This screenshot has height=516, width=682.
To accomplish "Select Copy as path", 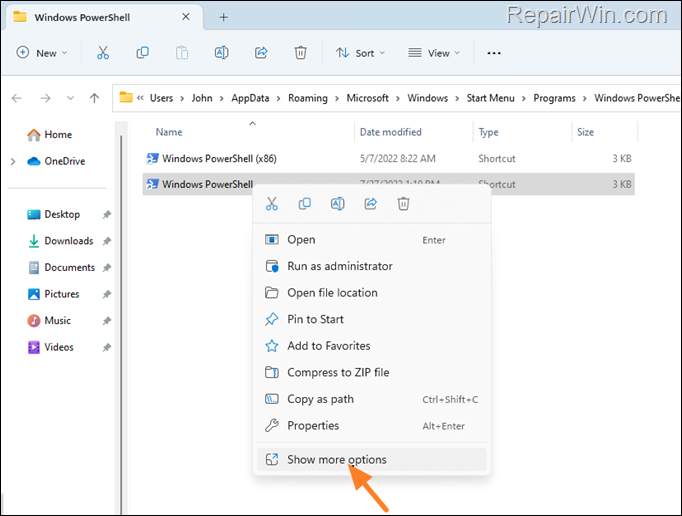I will click(x=372, y=399).
